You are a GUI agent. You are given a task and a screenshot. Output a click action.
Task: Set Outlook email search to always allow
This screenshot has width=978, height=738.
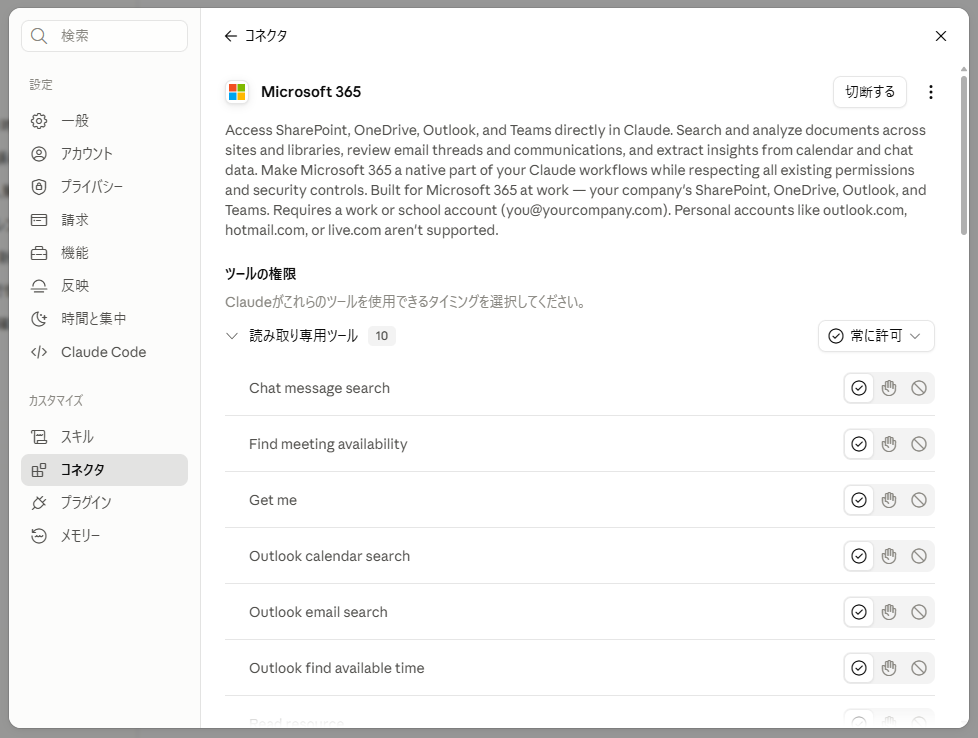click(x=859, y=612)
